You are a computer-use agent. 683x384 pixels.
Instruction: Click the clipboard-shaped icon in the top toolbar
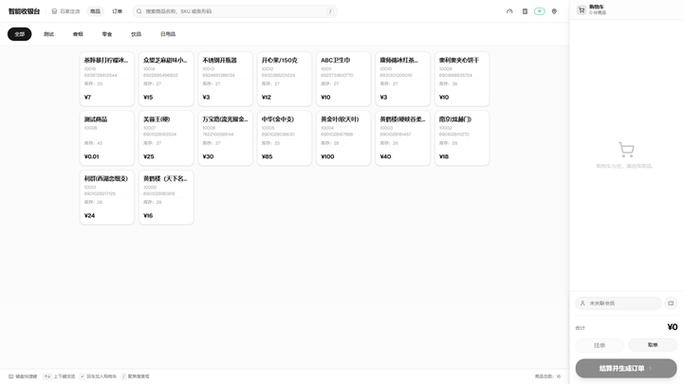[525, 11]
